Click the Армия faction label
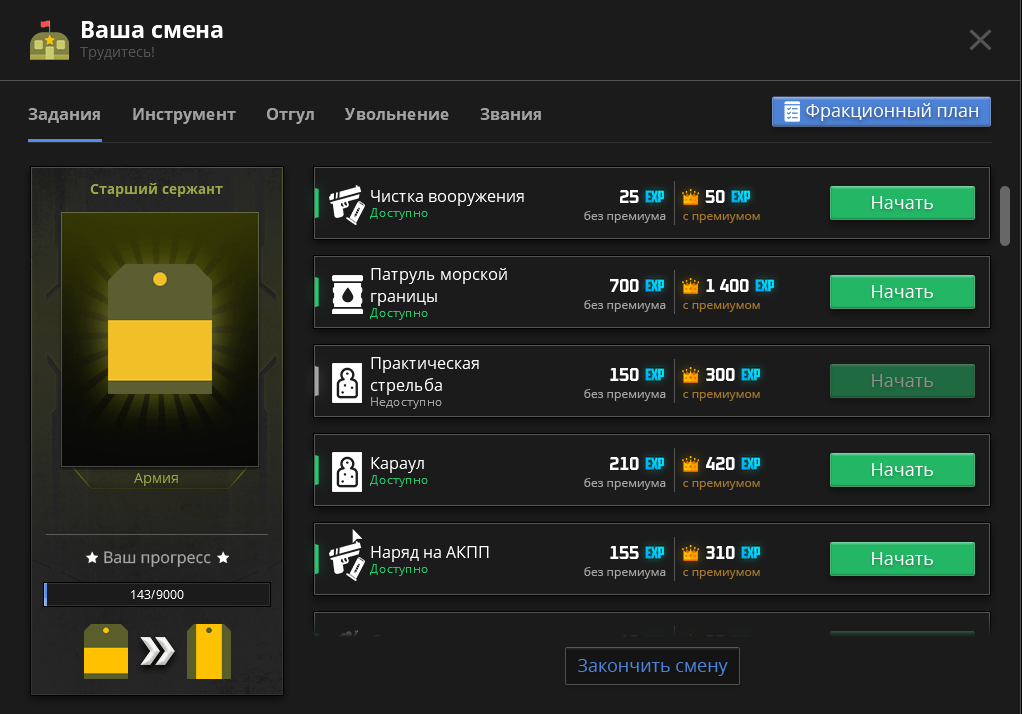This screenshot has width=1022, height=714. pyautogui.click(x=156, y=478)
